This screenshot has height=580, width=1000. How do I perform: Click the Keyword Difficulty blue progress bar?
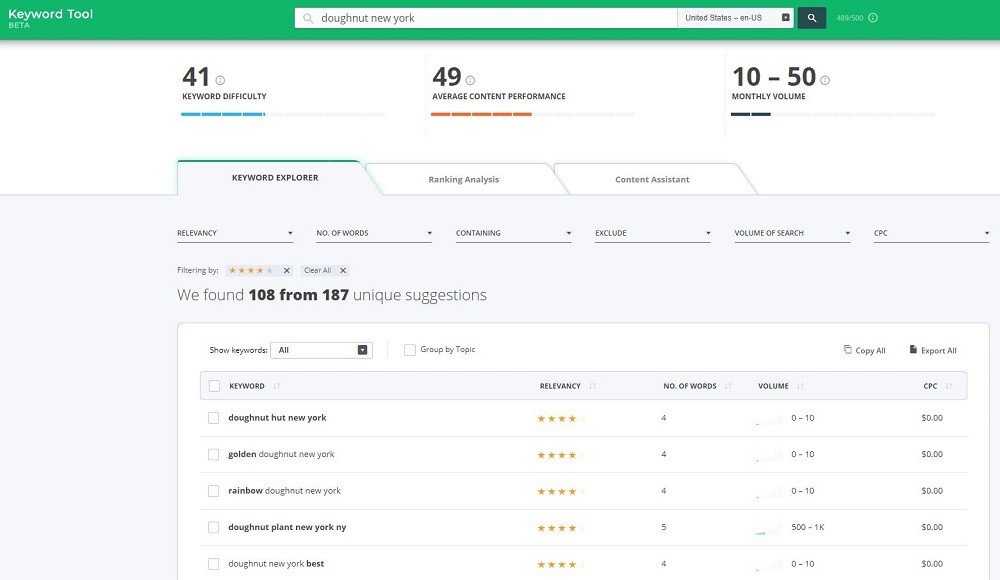(283, 114)
